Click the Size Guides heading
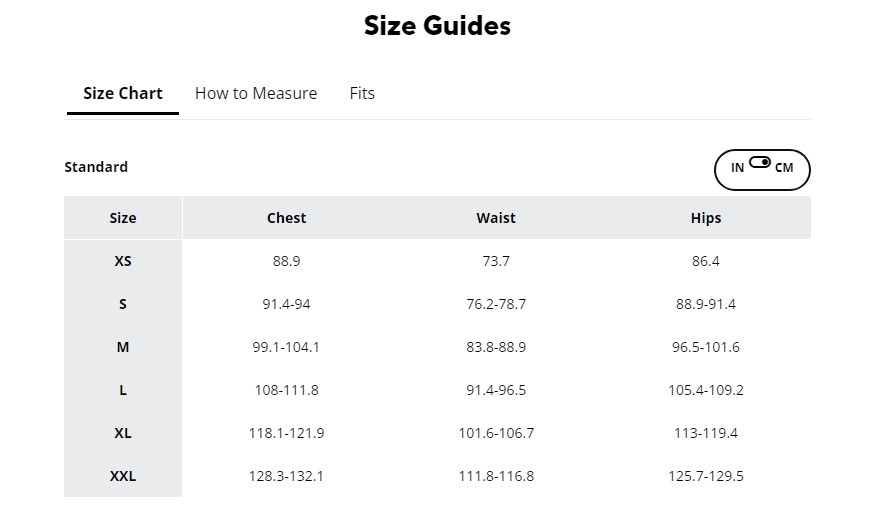 tap(437, 26)
